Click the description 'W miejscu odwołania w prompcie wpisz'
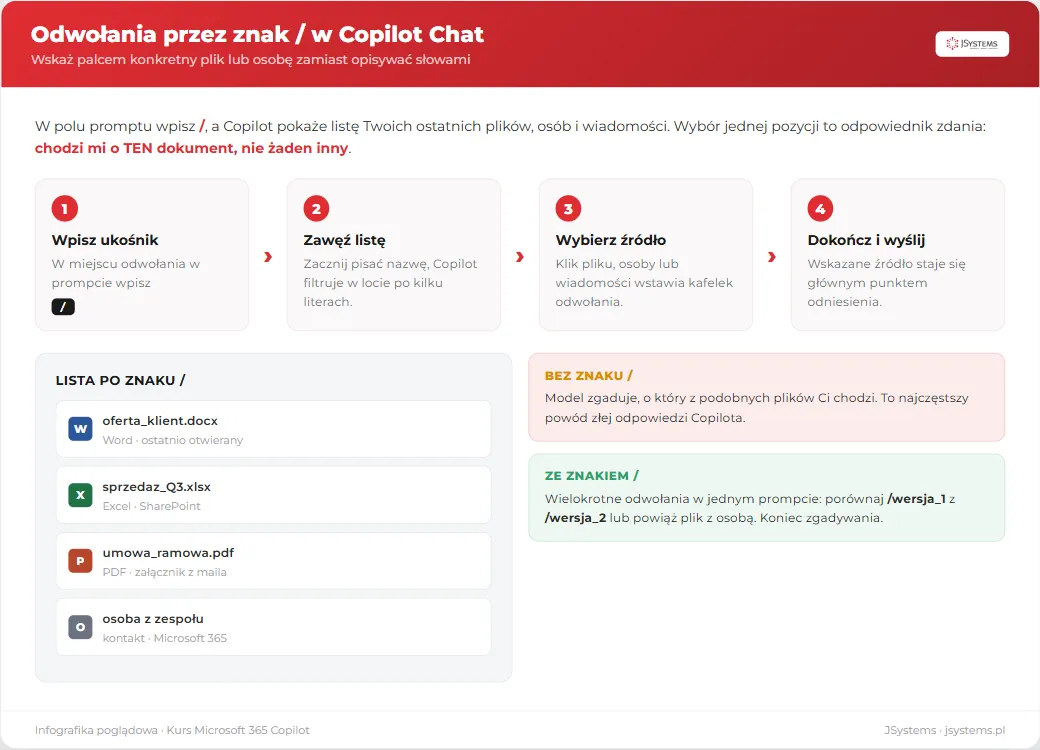The image size is (1040, 750). pyautogui.click(x=125, y=273)
